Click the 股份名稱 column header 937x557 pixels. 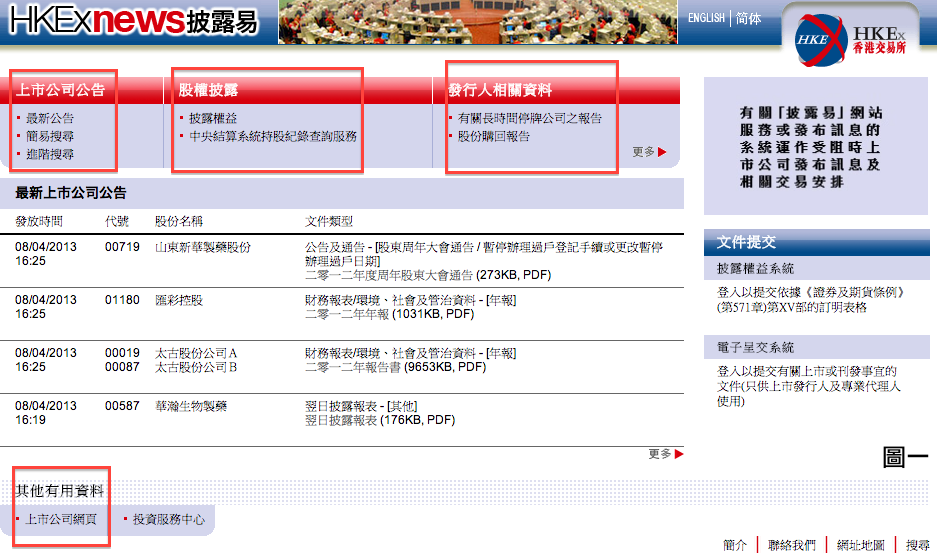click(179, 221)
